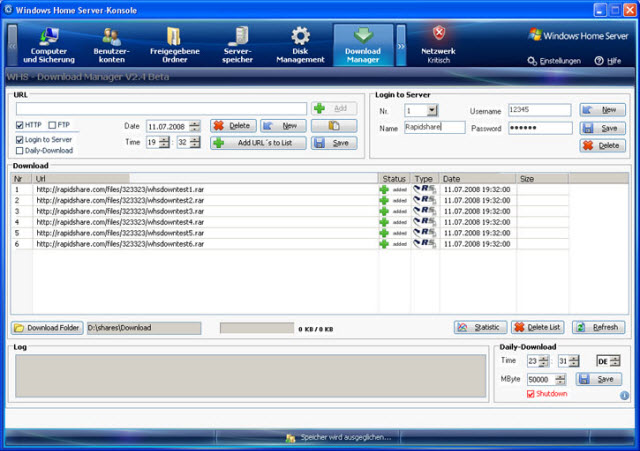Click the Netzwerk Kritisch status icon
640x451 pixels.
coord(438,44)
